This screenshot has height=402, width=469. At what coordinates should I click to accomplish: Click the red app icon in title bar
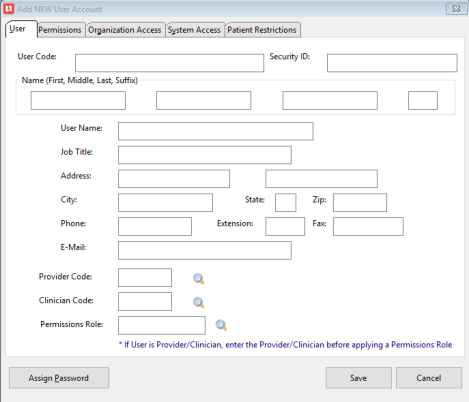pyautogui.click(x=8, y=9)
